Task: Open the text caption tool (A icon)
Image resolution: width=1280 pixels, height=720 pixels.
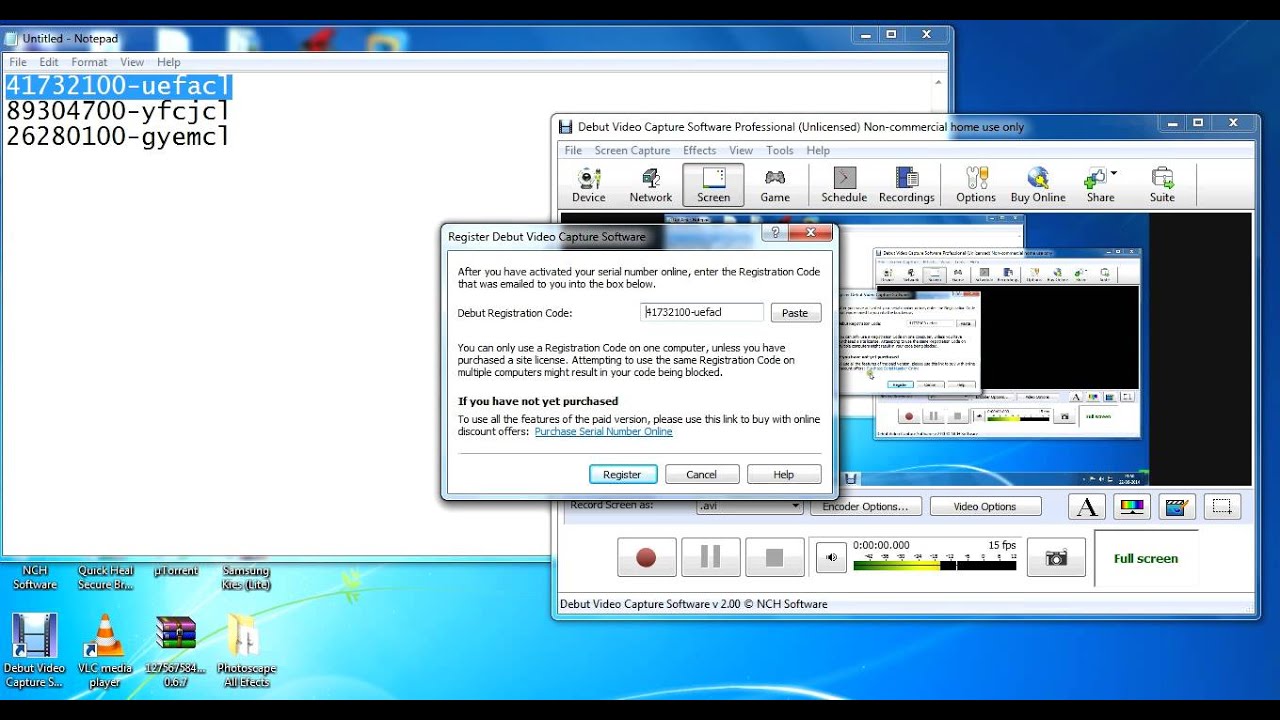Action: 1087,507
